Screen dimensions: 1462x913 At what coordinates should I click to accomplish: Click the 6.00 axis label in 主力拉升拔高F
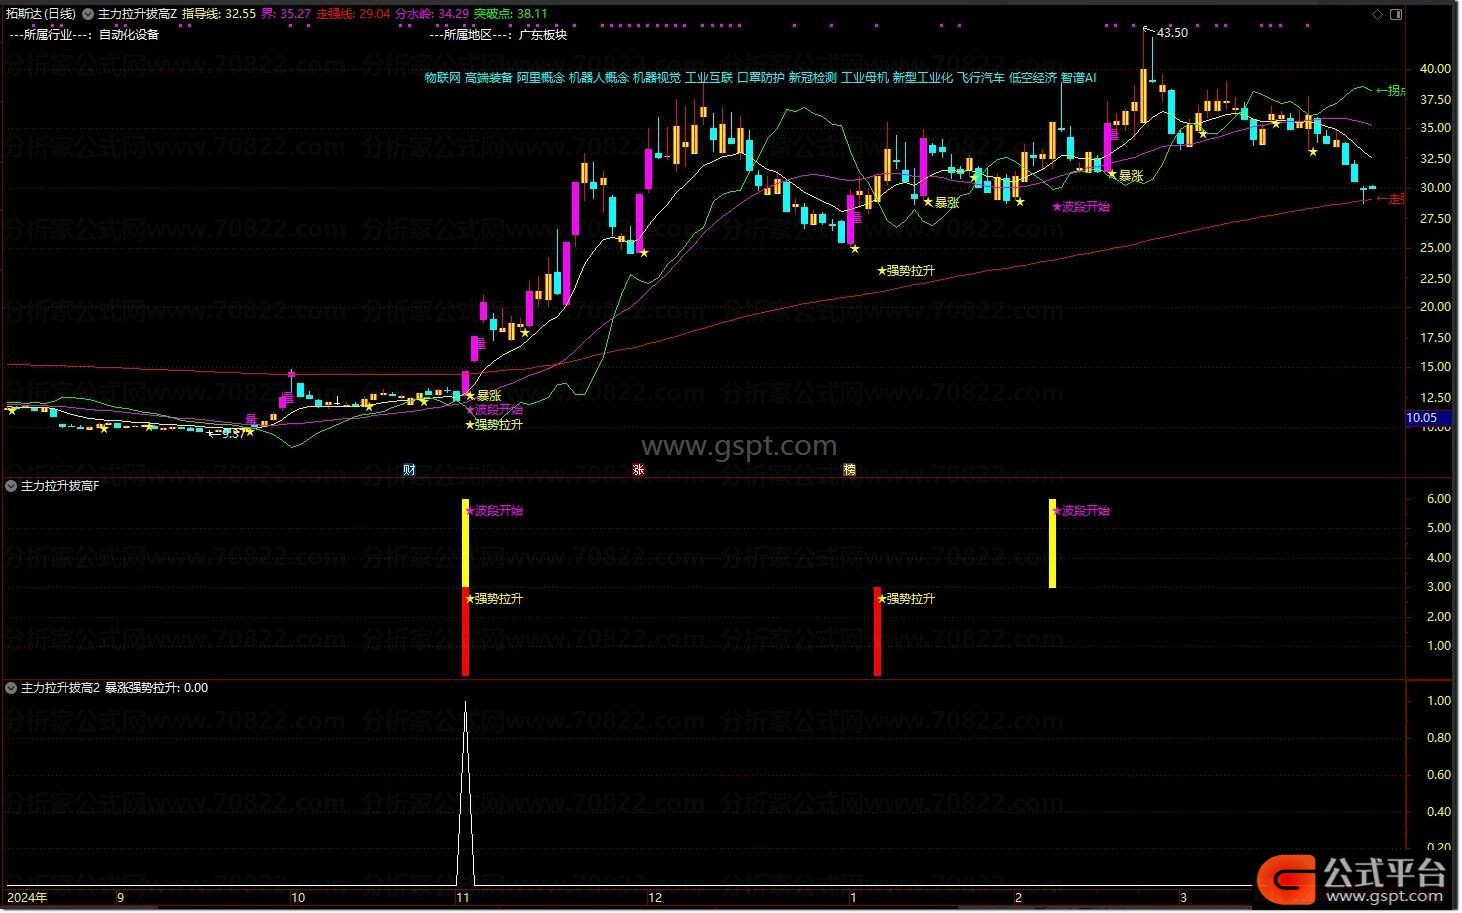click(1438, 498)
